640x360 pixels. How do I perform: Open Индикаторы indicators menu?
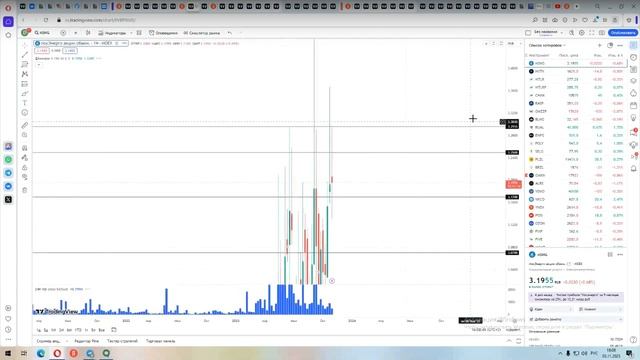(x=112, y=33)
